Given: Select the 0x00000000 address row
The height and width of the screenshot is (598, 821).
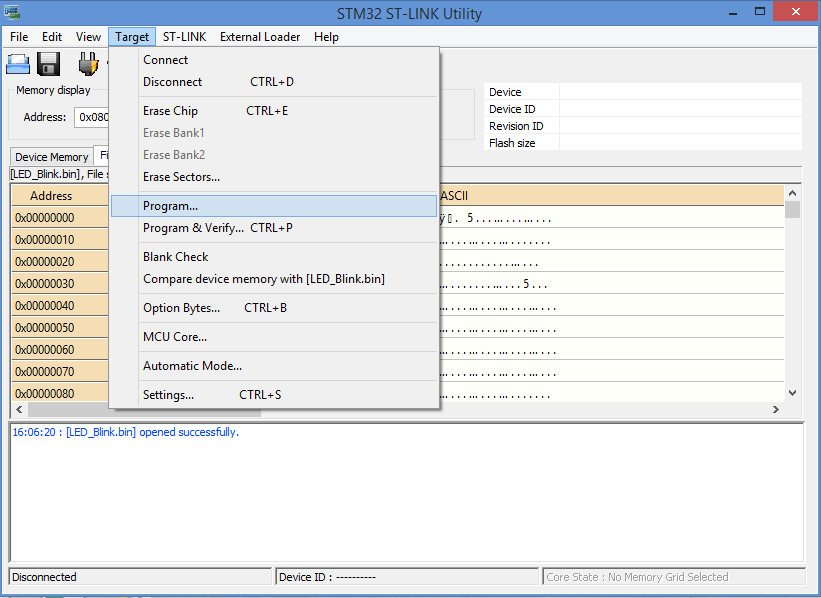Looking at the screenshot, I should (60, 217).
